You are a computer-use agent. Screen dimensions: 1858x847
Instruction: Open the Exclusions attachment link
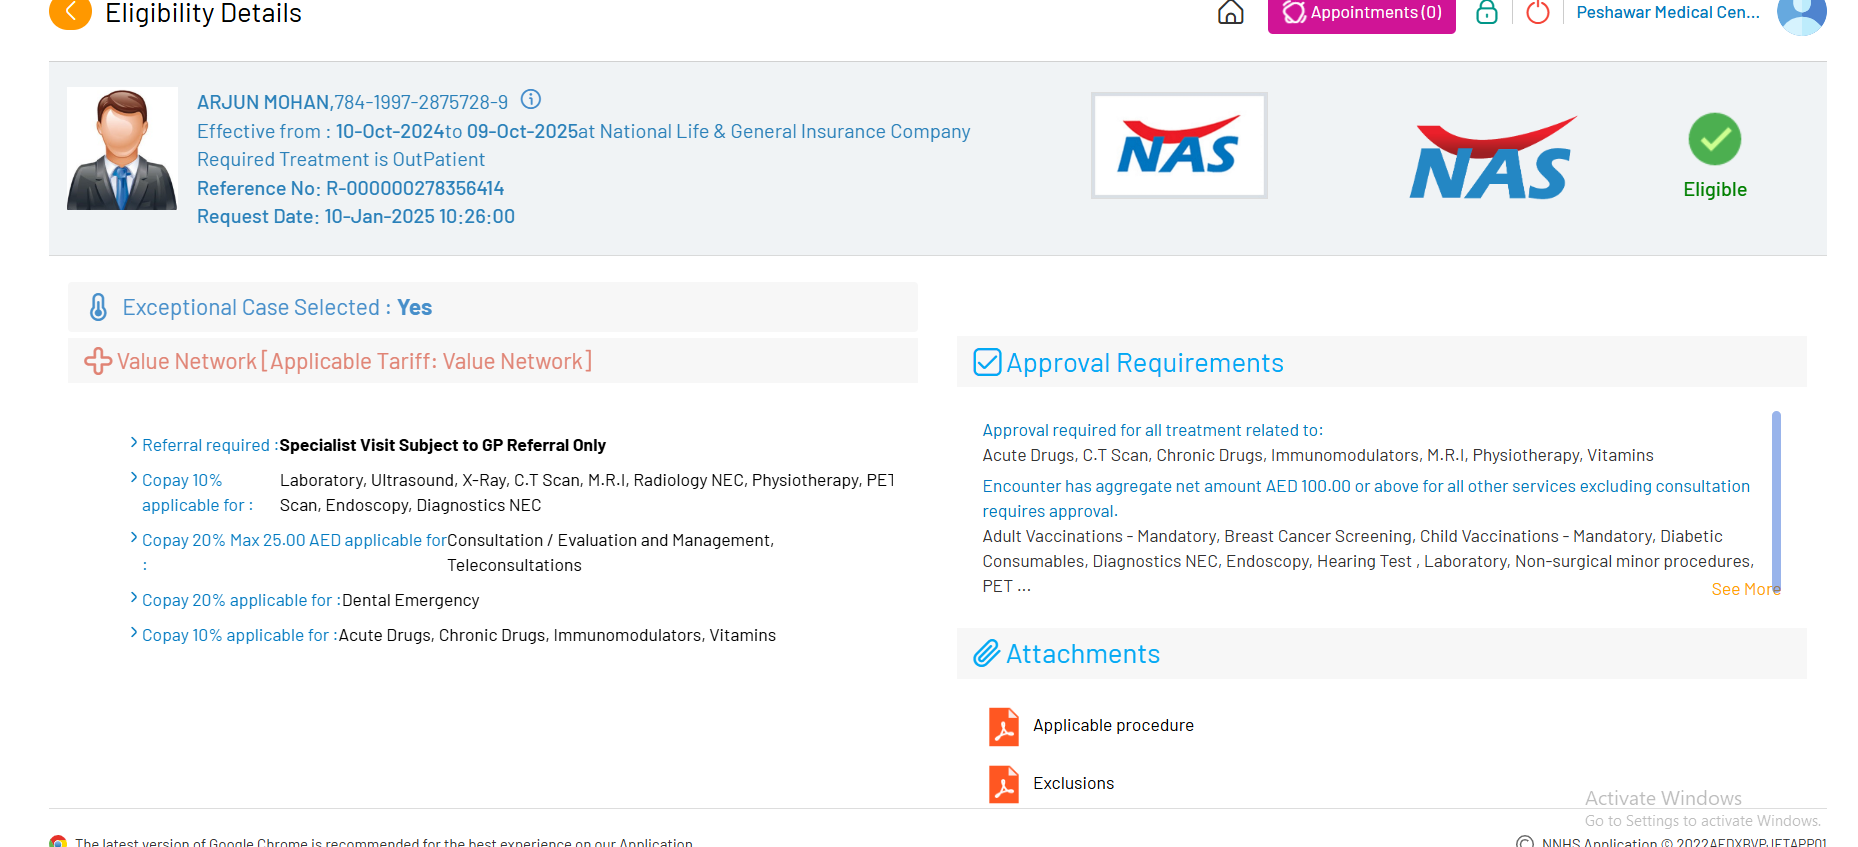click(1073, 783)
